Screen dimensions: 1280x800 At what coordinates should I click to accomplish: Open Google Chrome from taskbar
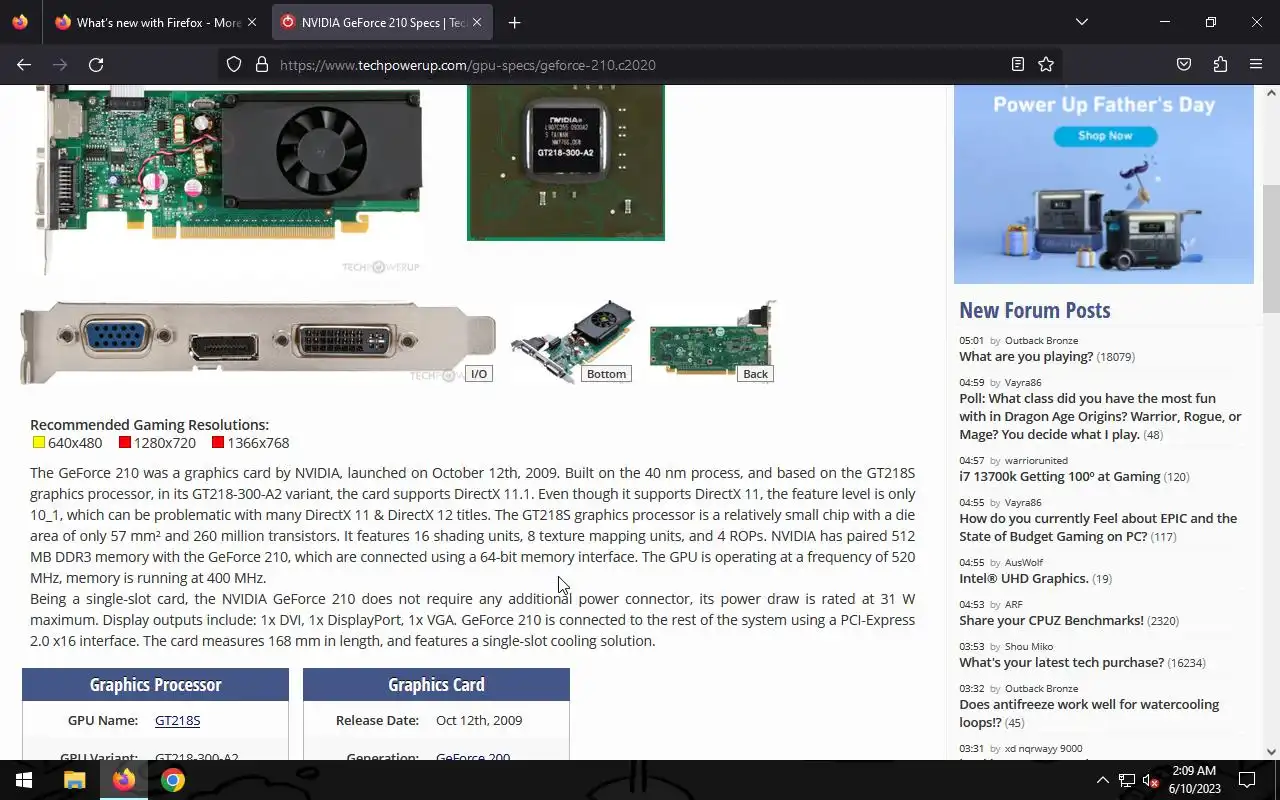pos(173,780)
